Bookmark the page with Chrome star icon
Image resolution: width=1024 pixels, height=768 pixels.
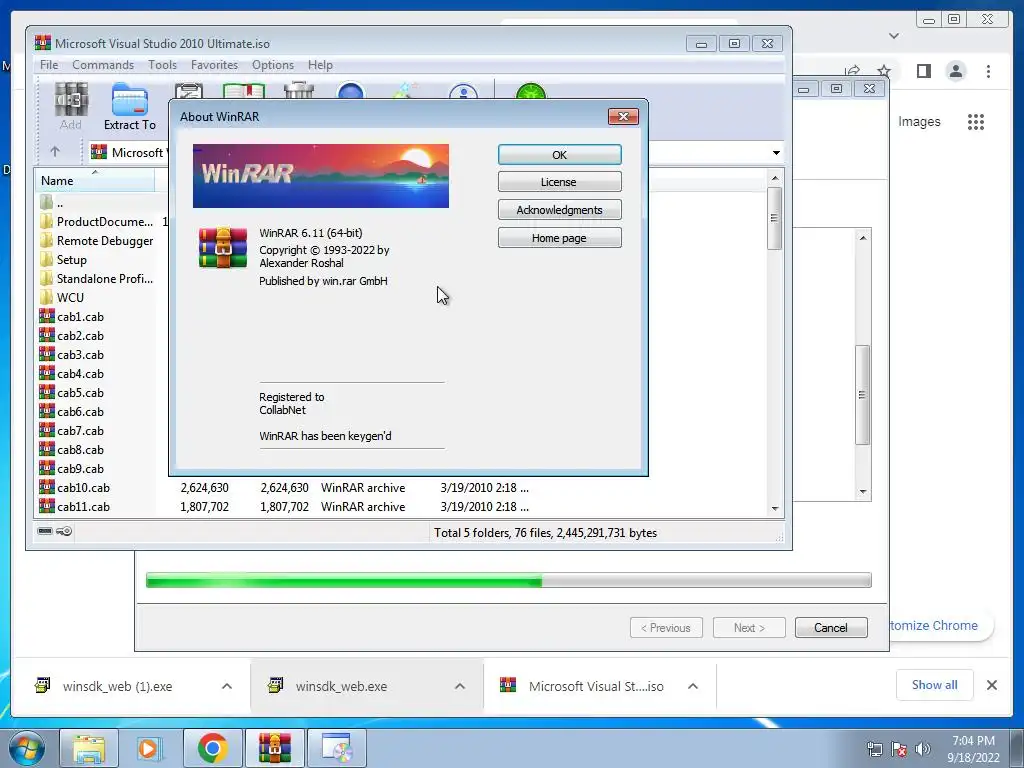click(x=884, y=71)
